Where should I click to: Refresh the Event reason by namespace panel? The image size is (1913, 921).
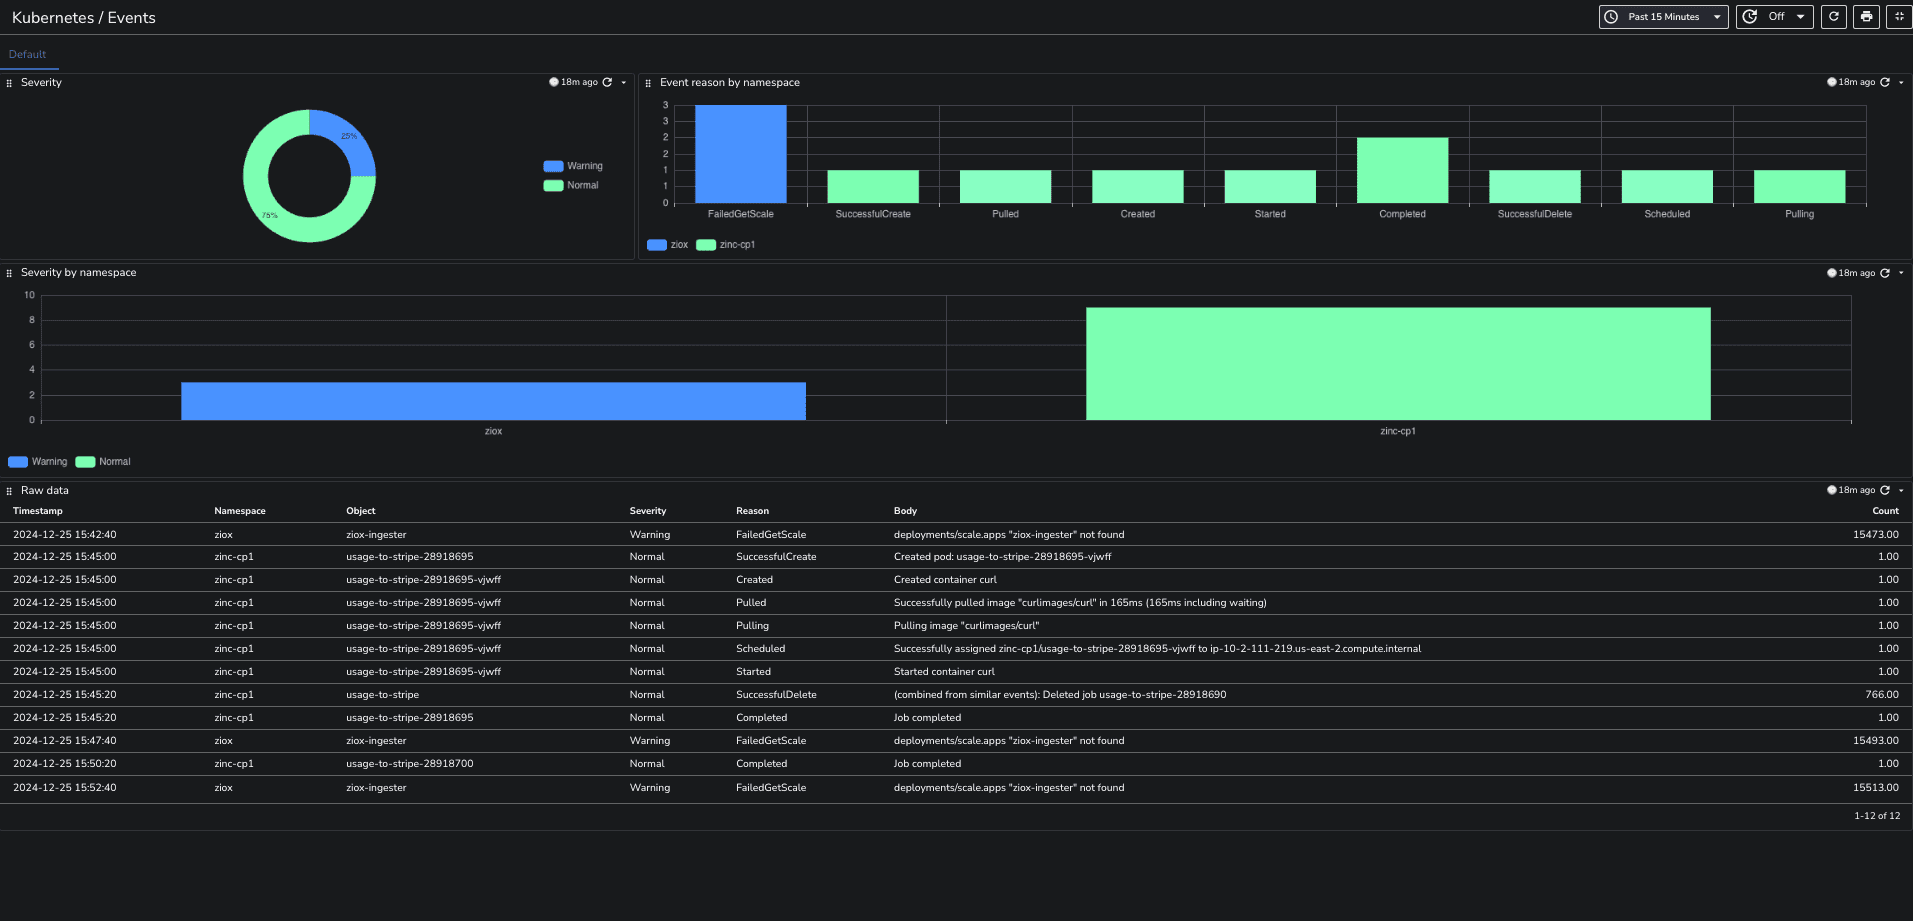(1885, 83)
